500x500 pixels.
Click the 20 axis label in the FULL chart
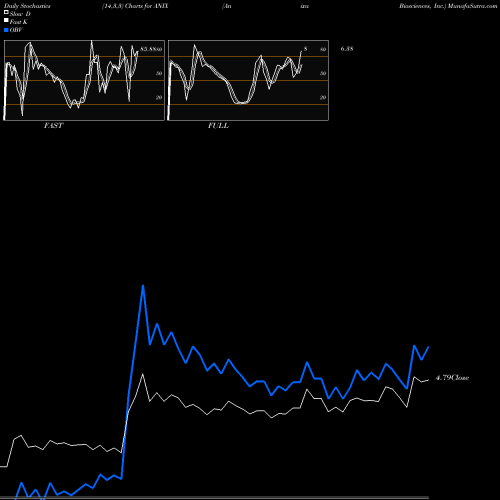(x=323, y=97)
